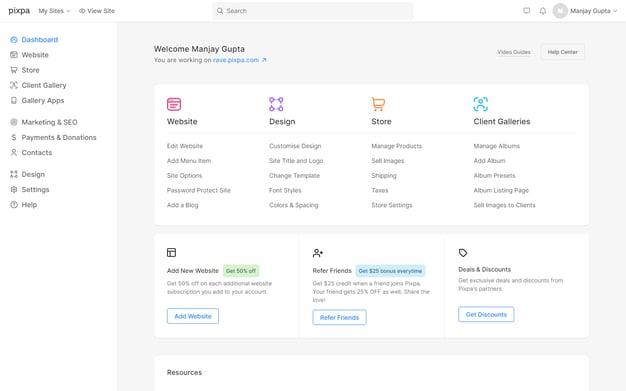Viewport: 626px width, 391px height.
Task: Click the Design sidebar icon
Action: click(14, 174)
